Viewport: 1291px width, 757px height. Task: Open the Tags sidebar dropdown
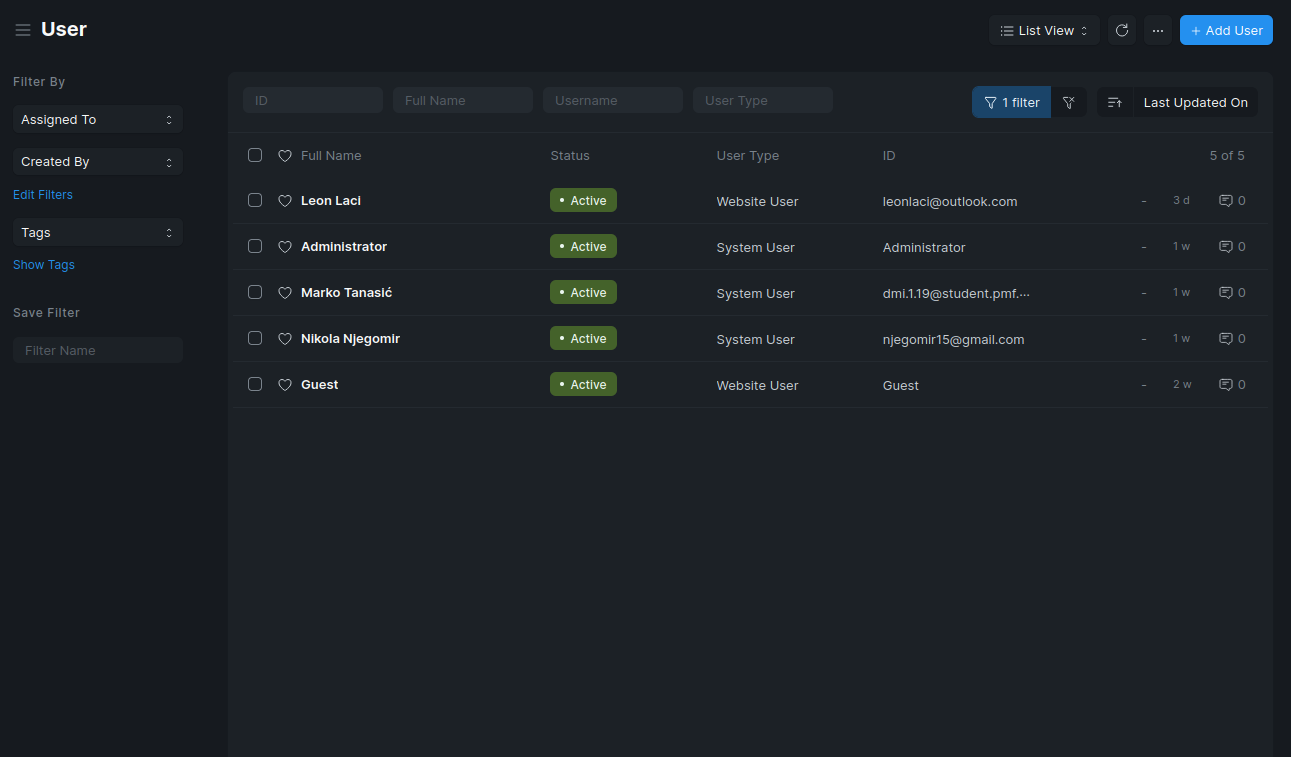click(97, 232)
